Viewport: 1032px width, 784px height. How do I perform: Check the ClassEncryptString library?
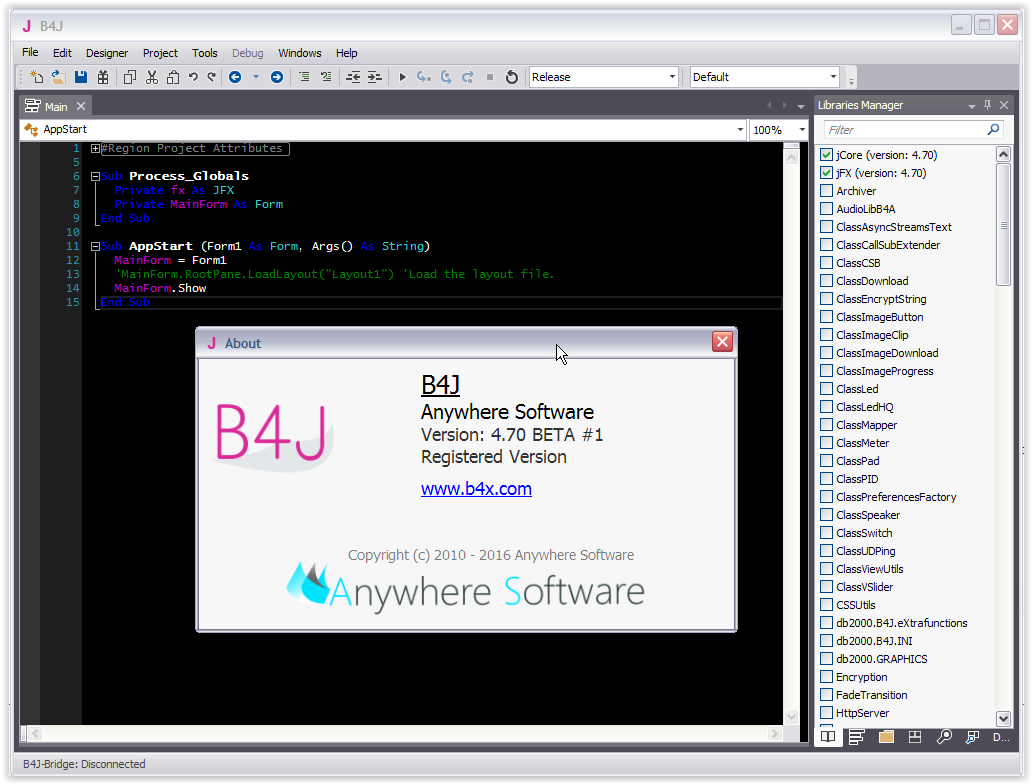(x=827, y=299)
